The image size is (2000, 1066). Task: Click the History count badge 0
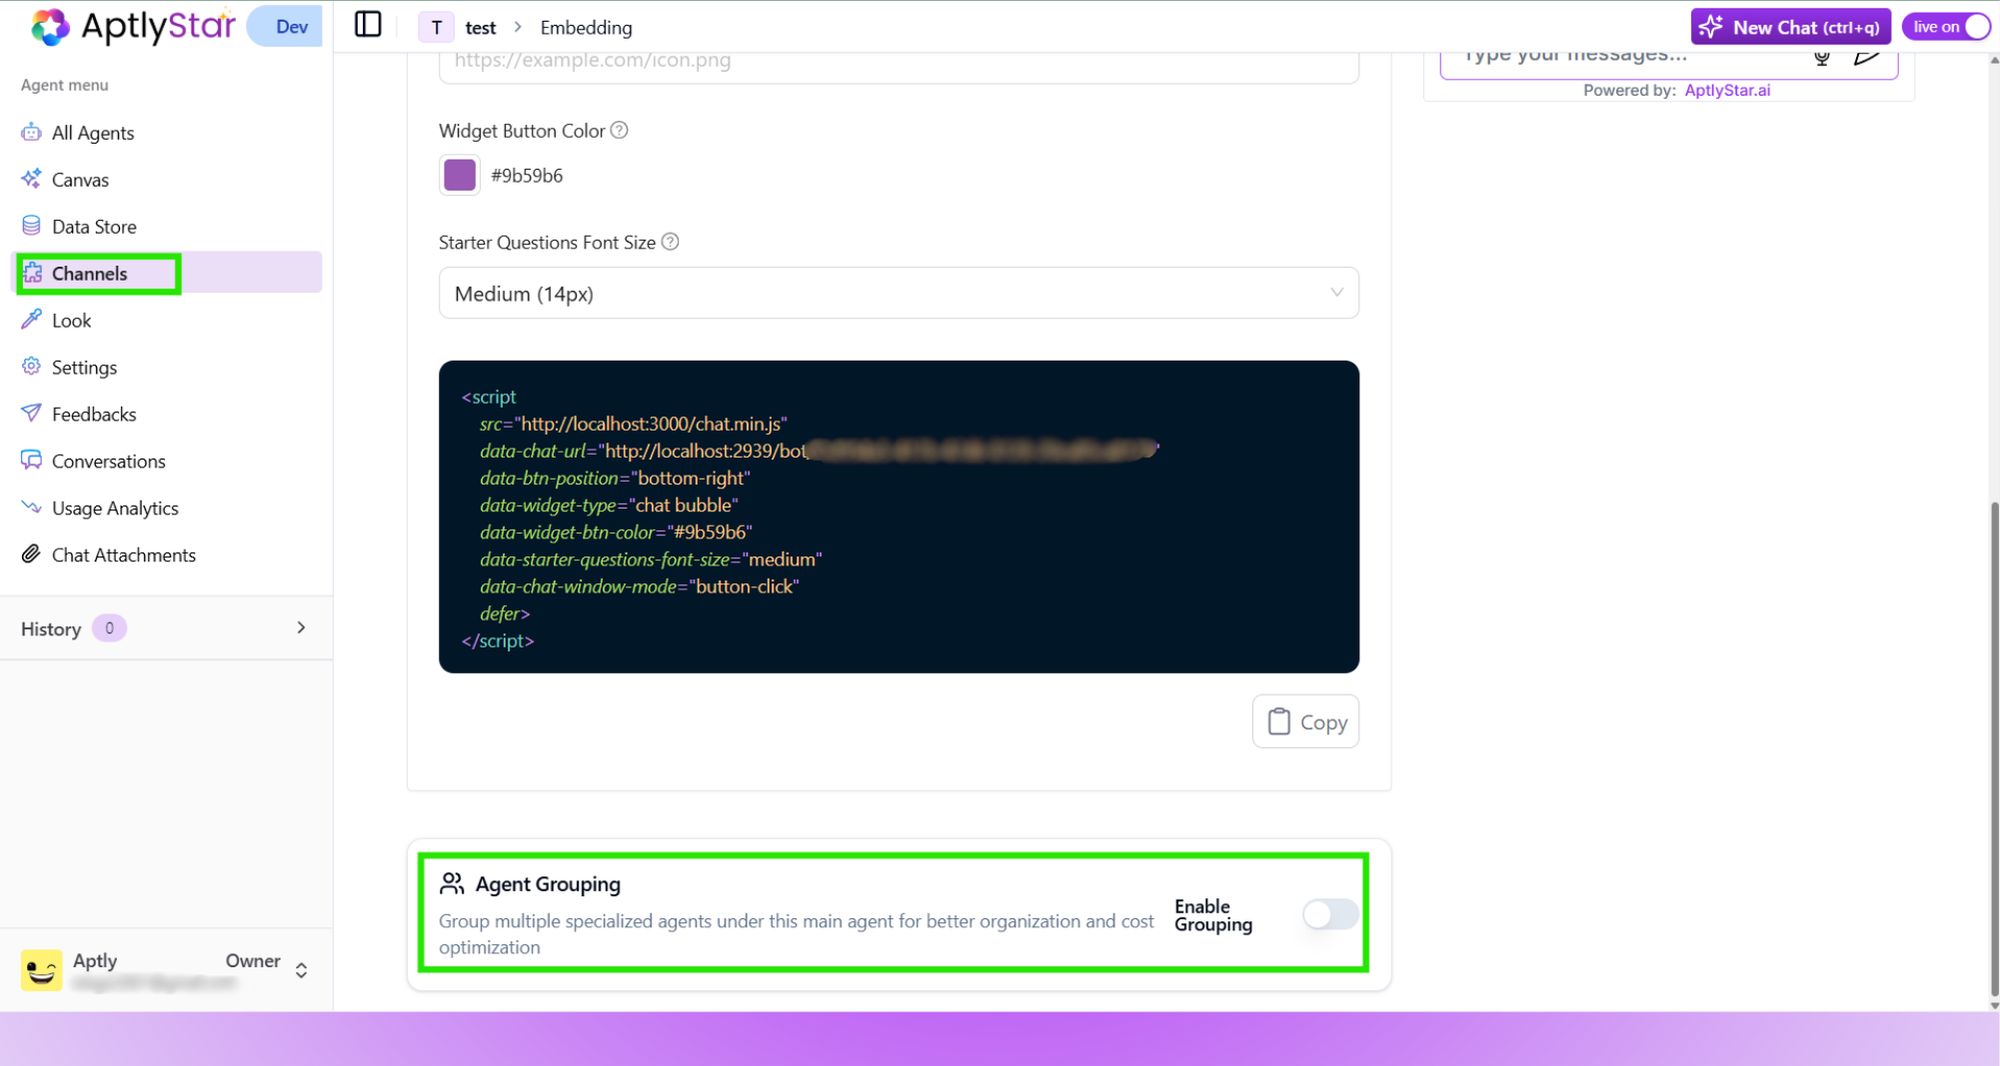pos(109,628)
